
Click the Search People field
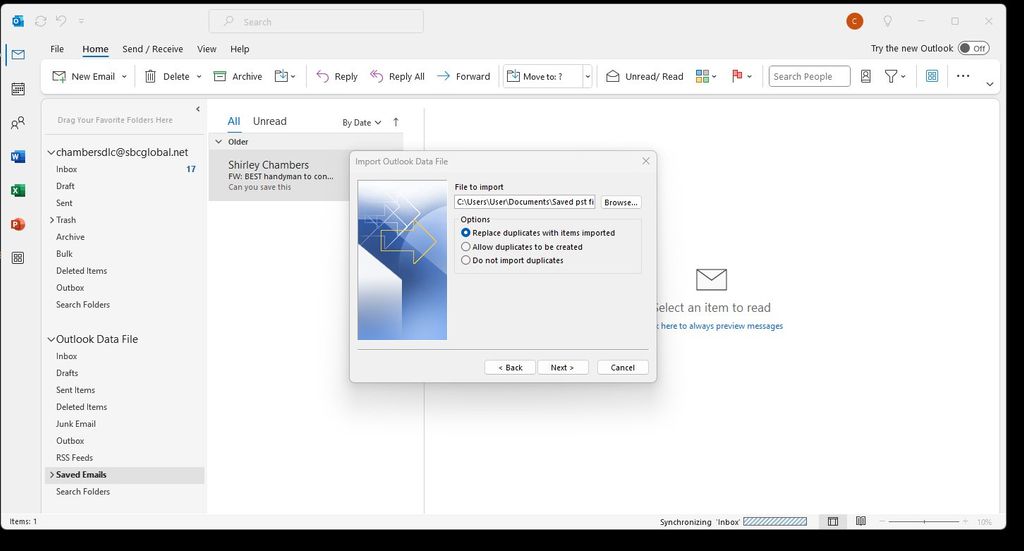[809, 76]
